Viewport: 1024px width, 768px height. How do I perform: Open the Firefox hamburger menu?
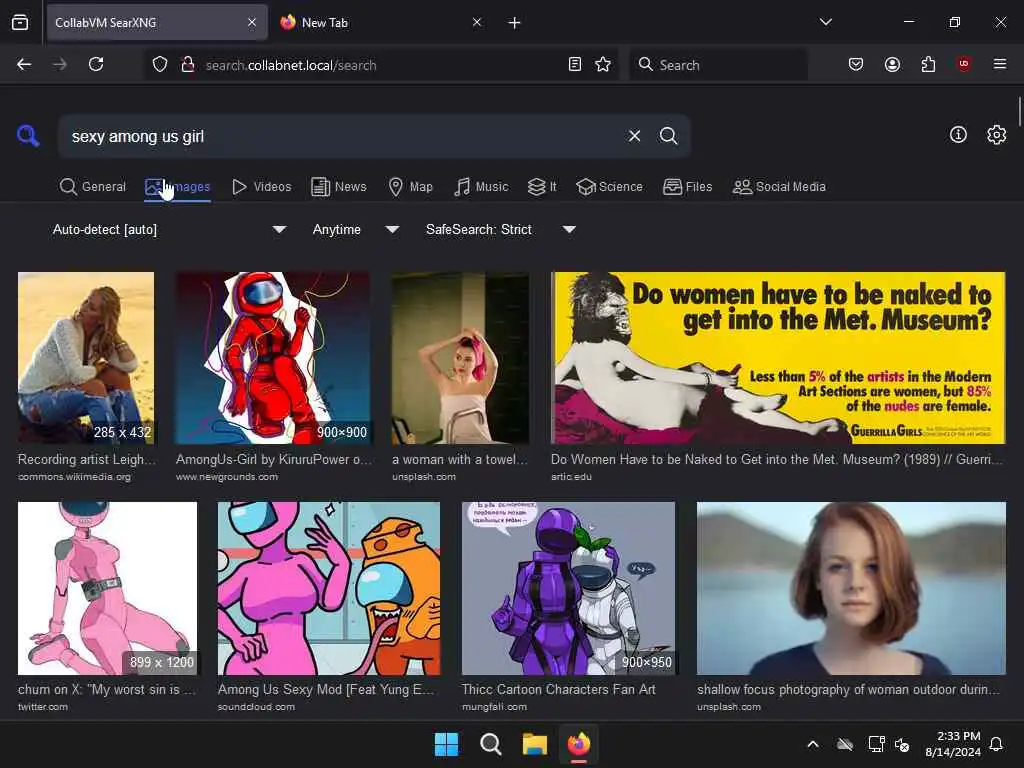999,64
